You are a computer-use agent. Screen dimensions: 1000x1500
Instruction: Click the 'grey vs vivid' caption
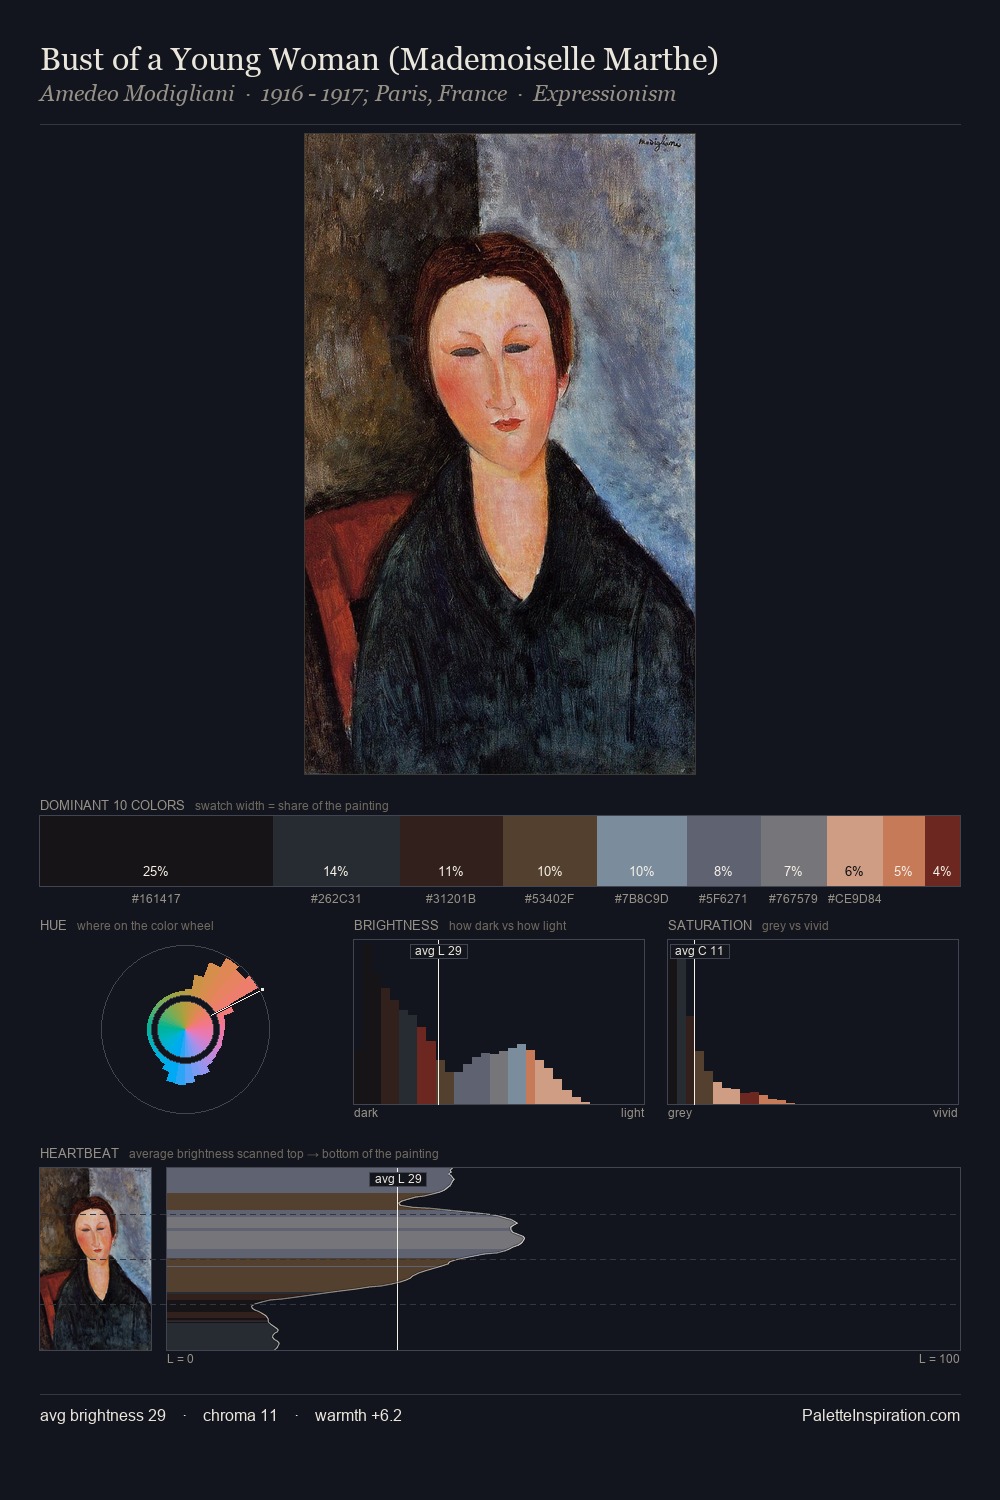[x=795, y=925]
